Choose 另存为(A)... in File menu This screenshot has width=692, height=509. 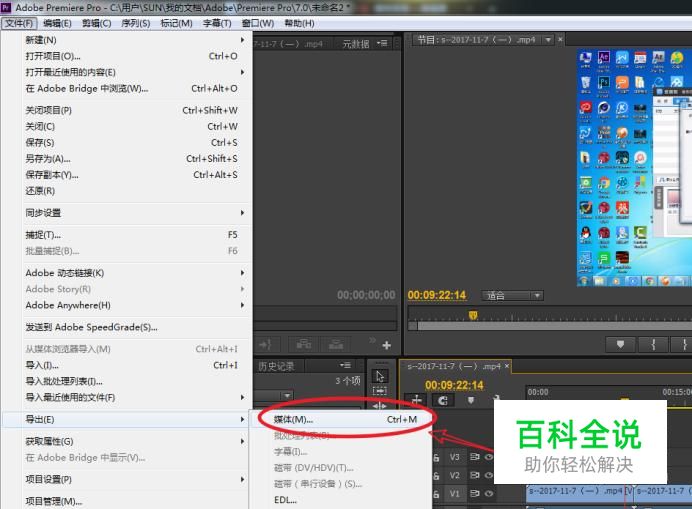coord(126,158)
